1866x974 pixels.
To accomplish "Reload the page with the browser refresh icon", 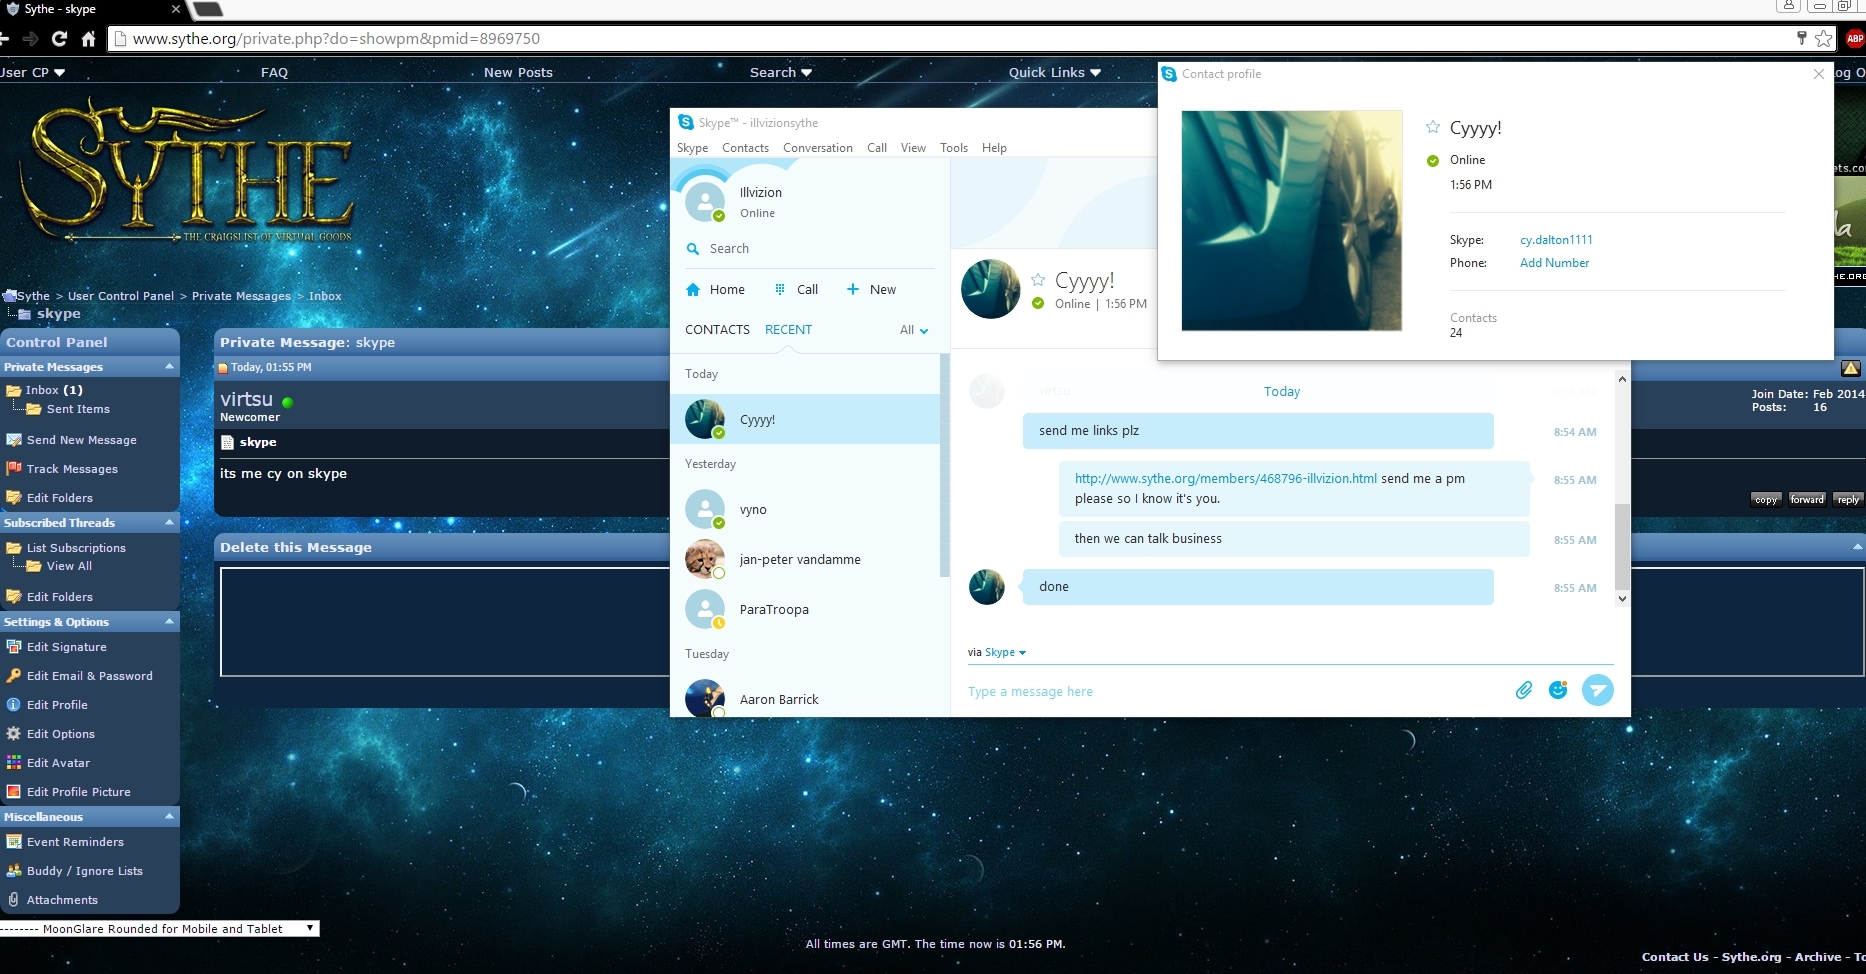I will click(59, 39).
